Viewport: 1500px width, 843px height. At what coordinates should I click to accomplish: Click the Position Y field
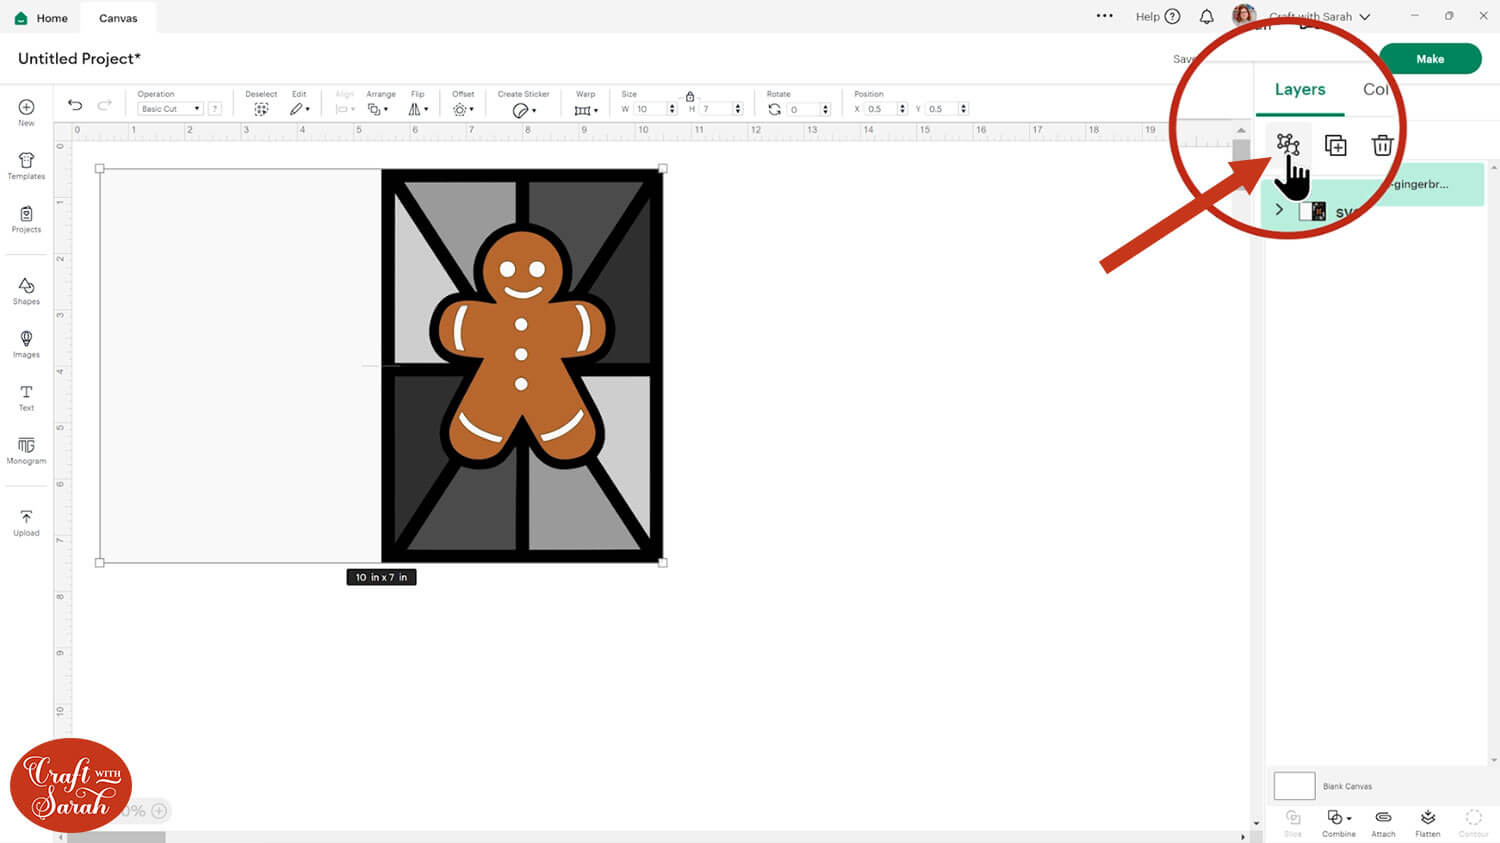(941, 109)
